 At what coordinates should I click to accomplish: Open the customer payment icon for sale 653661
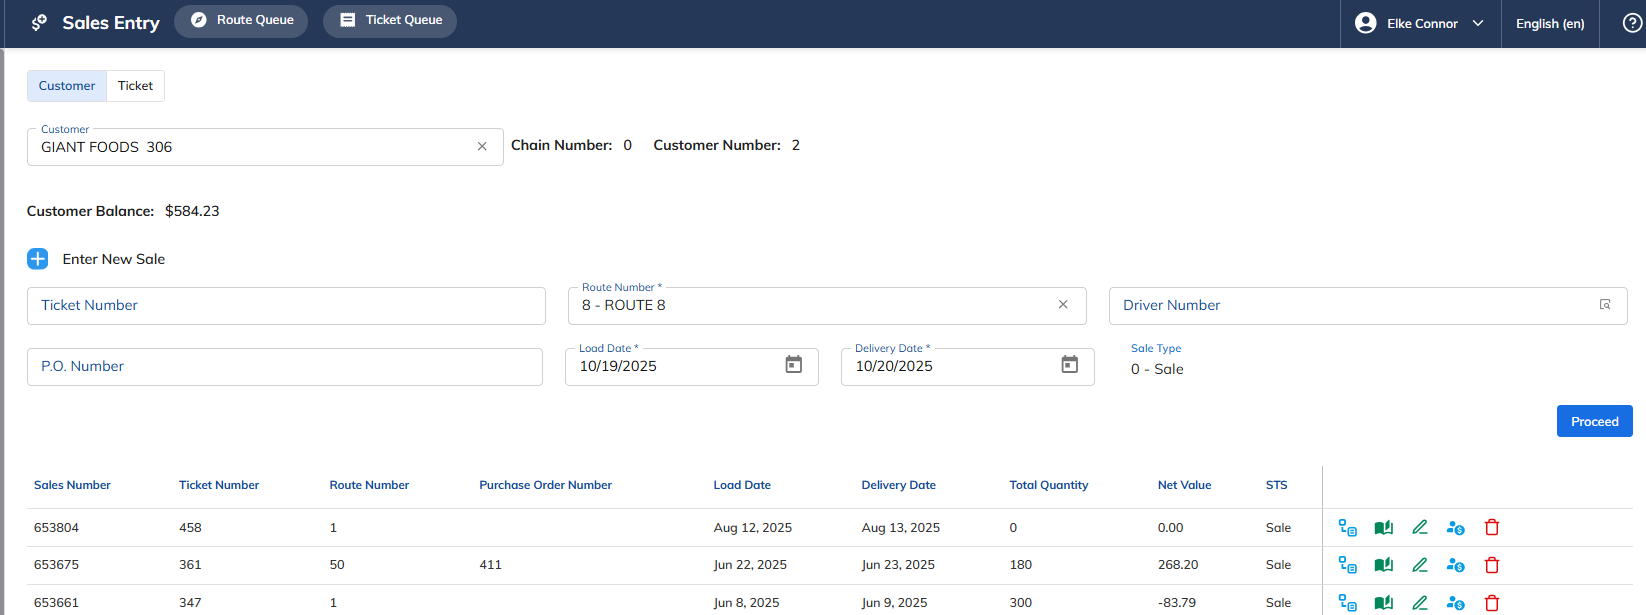click(1456, 603)
